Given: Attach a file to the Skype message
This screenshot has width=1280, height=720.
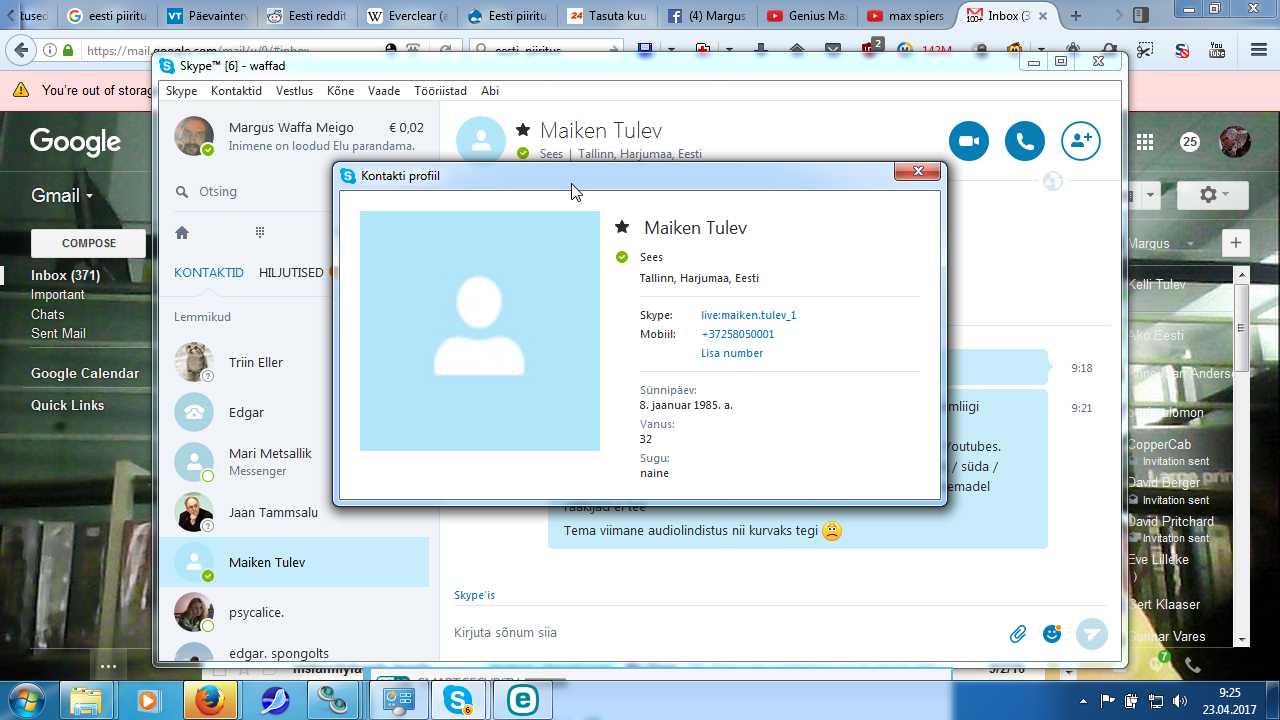Looking at the screenshot, I should (1018, 633).
